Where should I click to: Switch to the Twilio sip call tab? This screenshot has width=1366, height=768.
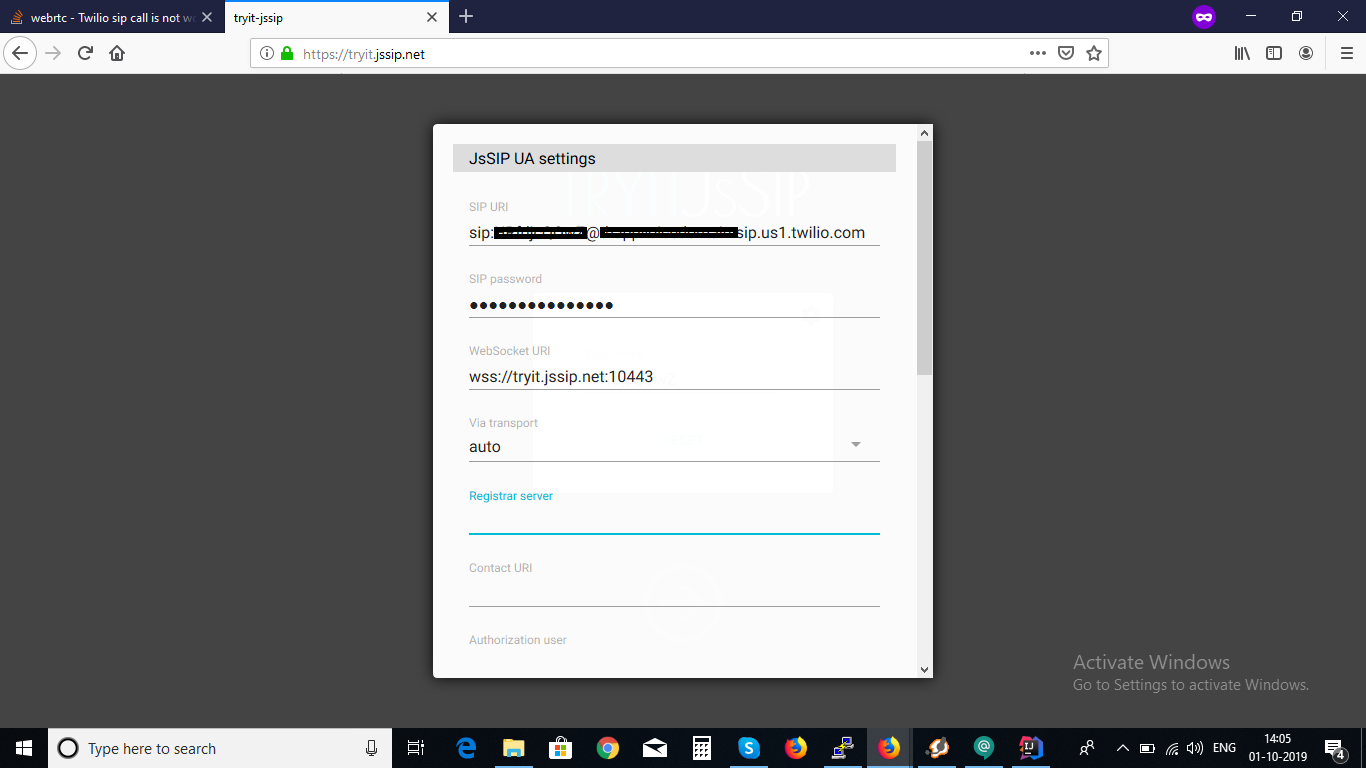coord(111,17)
